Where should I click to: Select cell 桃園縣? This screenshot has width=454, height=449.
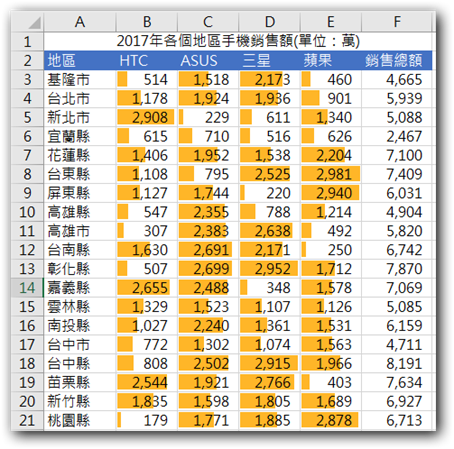80,420
